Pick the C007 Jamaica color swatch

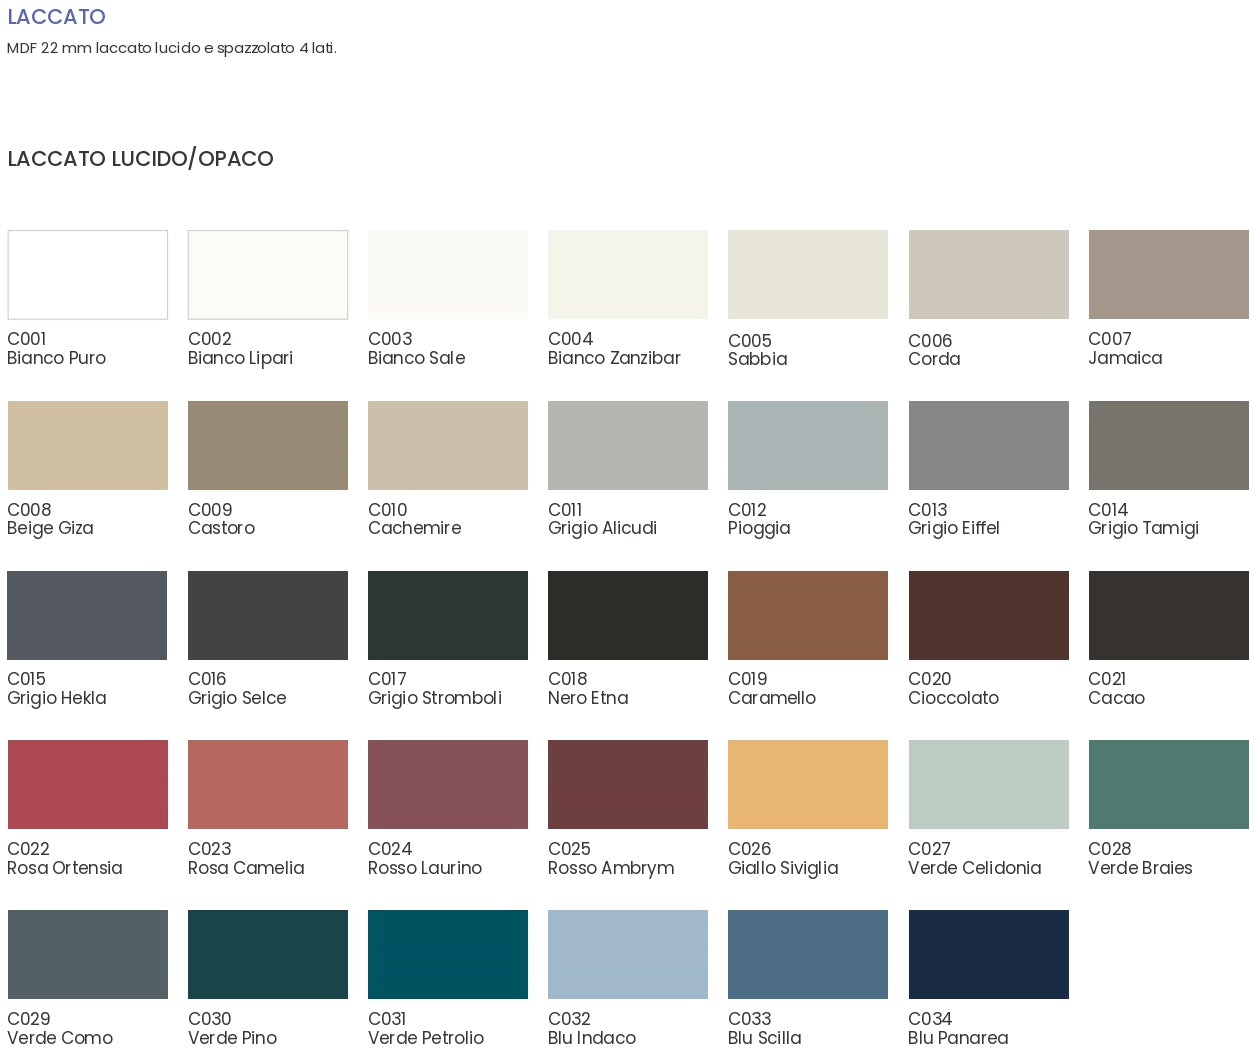click(x=1168, y=275)
